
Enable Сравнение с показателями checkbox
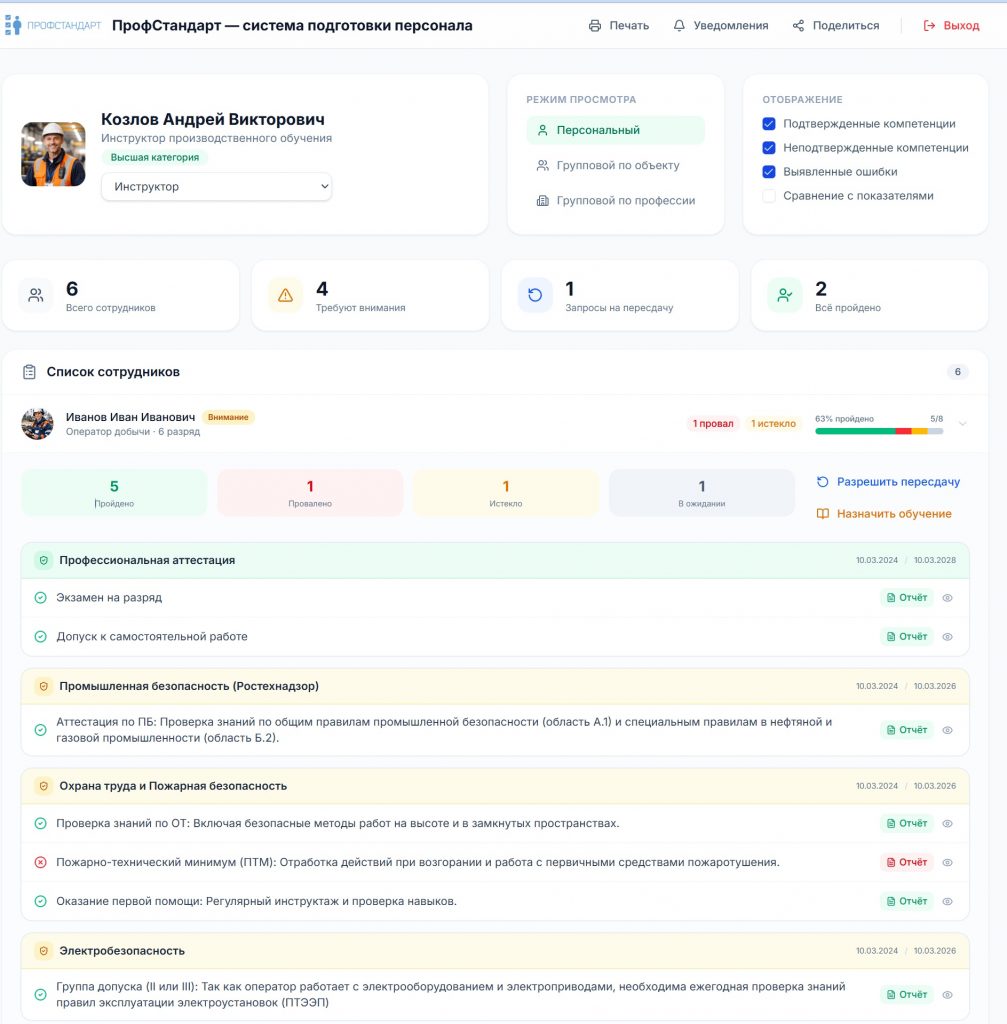click(x=769, y=196)
